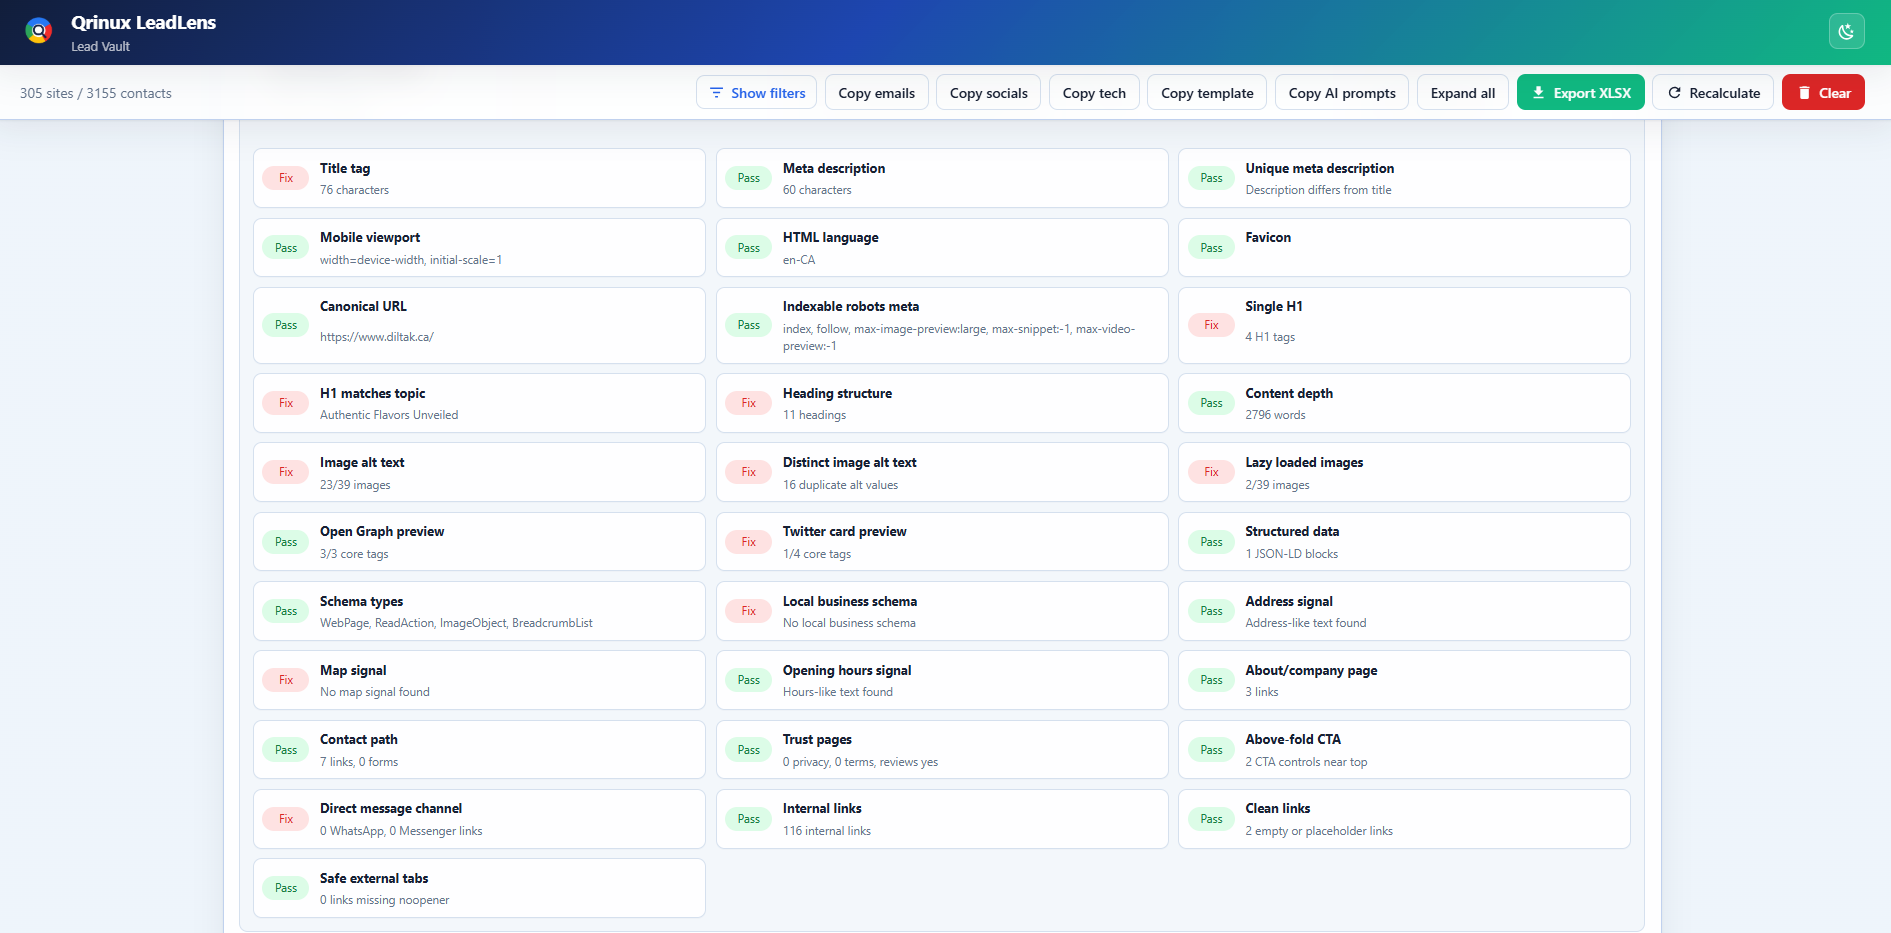Viewport: 1891px width, 933px height.
Task: Click '0 privacy, 0 terms, reviews yes' text
Action: tap(860, 762)
